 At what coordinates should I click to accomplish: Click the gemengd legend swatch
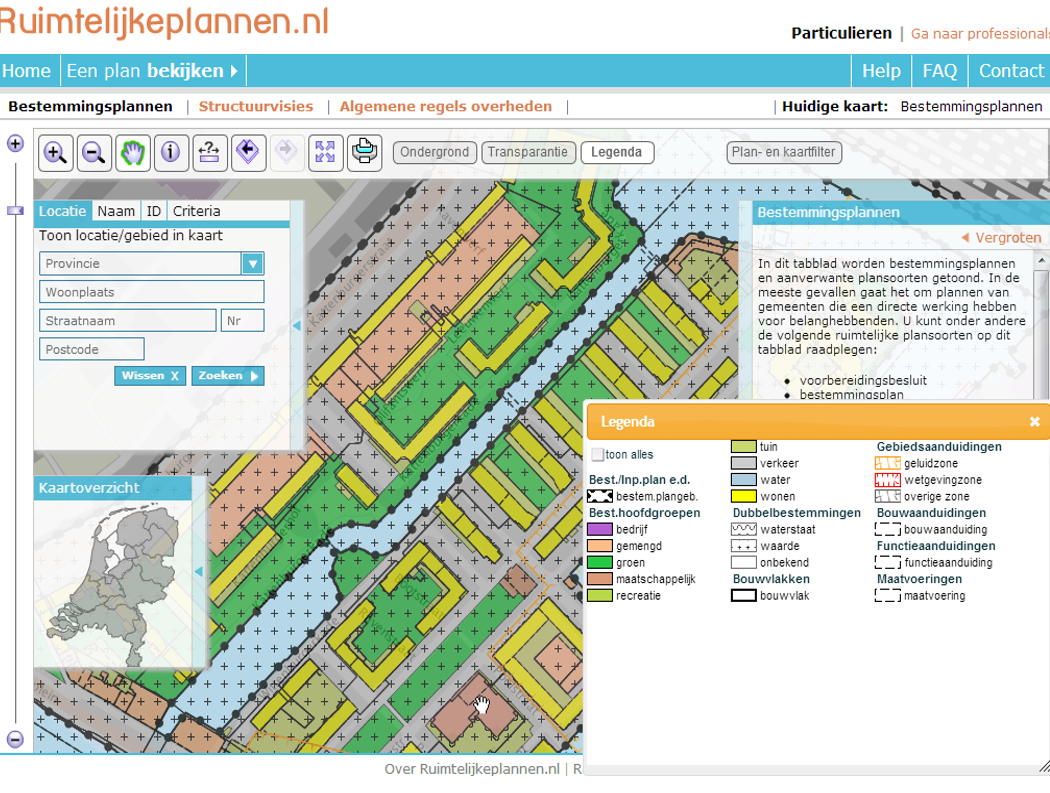pos(600,546)
